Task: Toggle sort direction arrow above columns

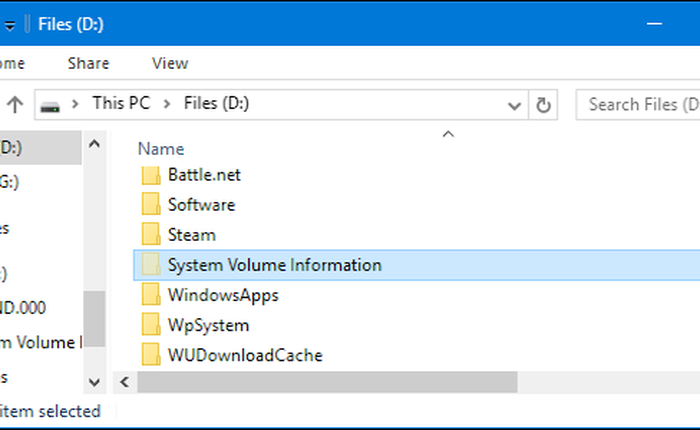Action: (448, 134)
